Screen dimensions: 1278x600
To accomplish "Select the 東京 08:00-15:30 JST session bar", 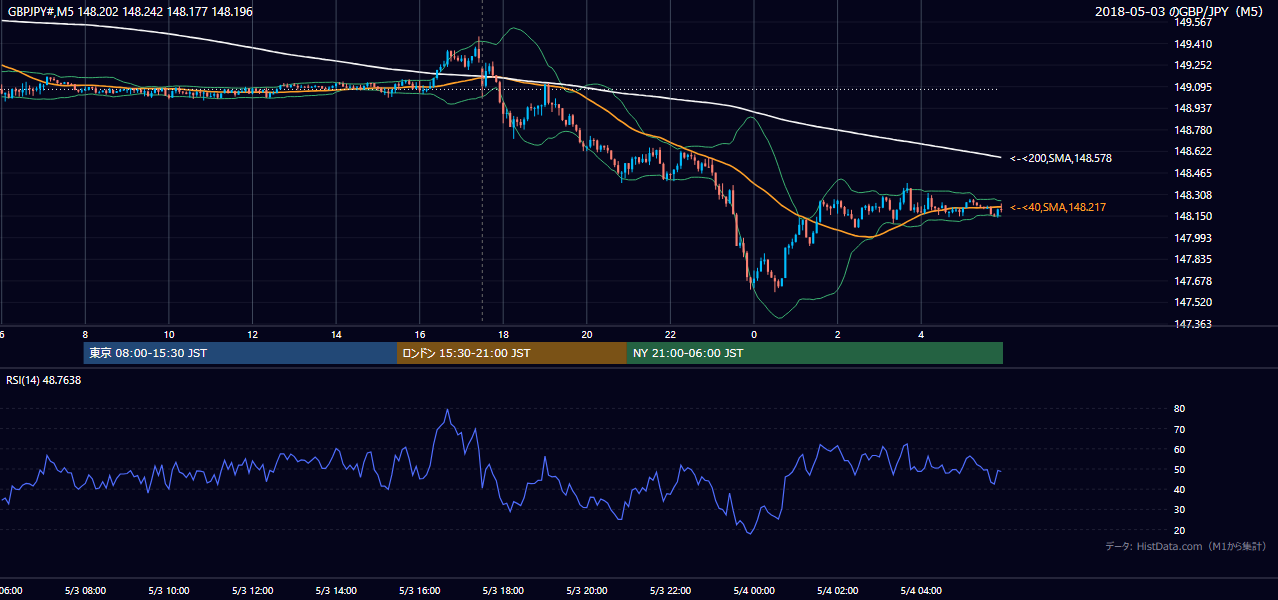I will click(x=240, y=353).
